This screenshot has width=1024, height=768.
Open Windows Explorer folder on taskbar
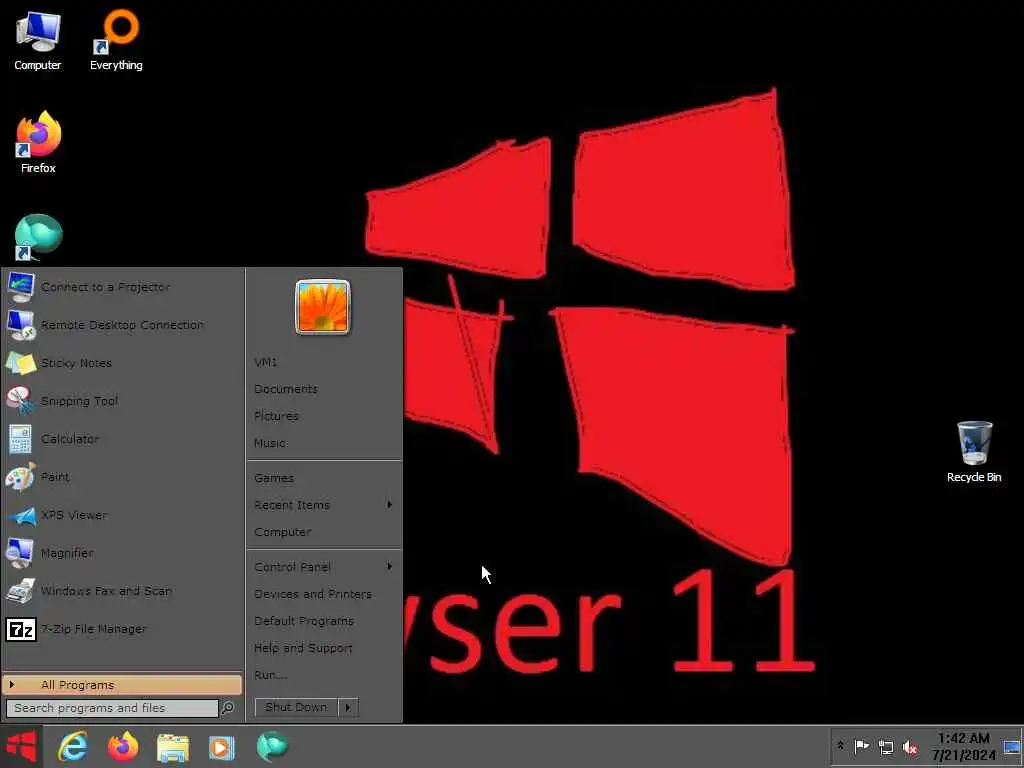point(173,748)
